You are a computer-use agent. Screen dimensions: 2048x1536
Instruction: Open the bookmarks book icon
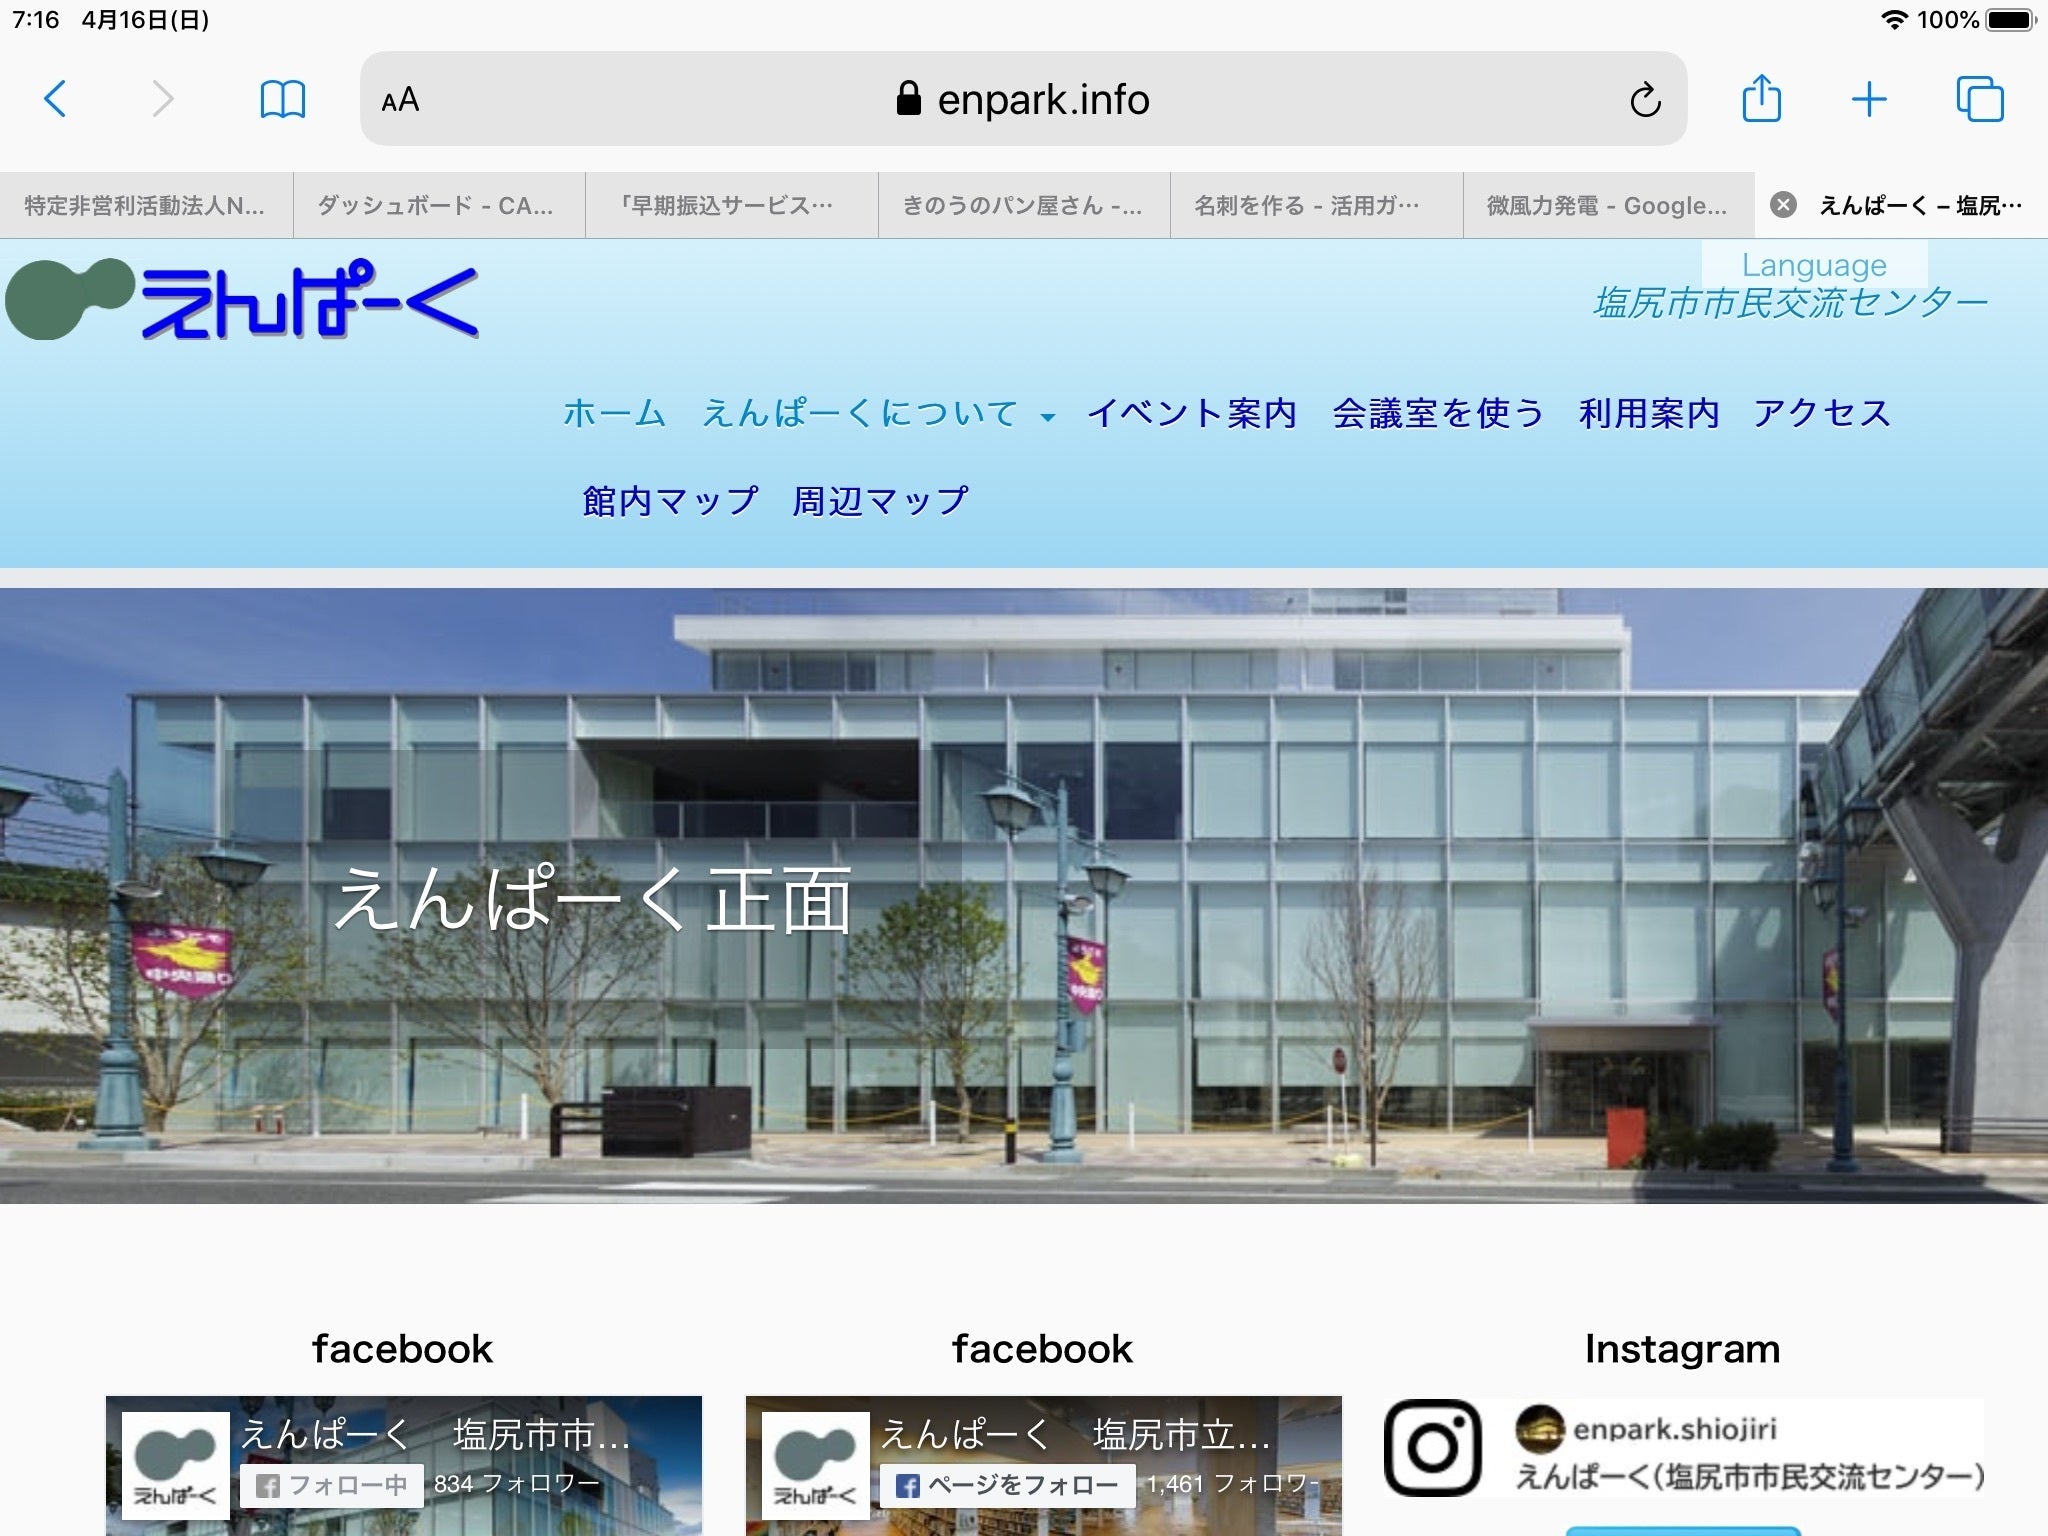coord(282,99)
